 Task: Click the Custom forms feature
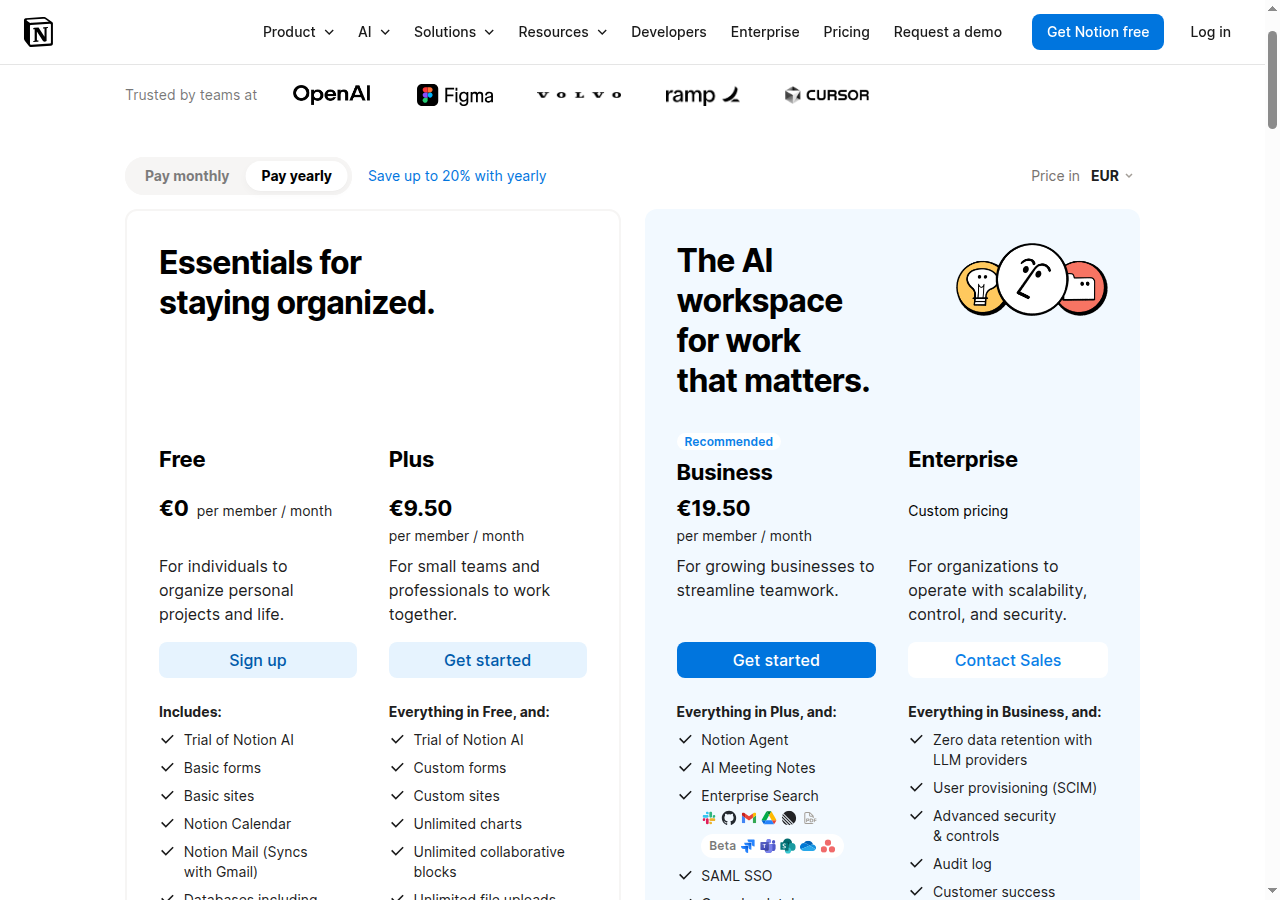point(460,768)
